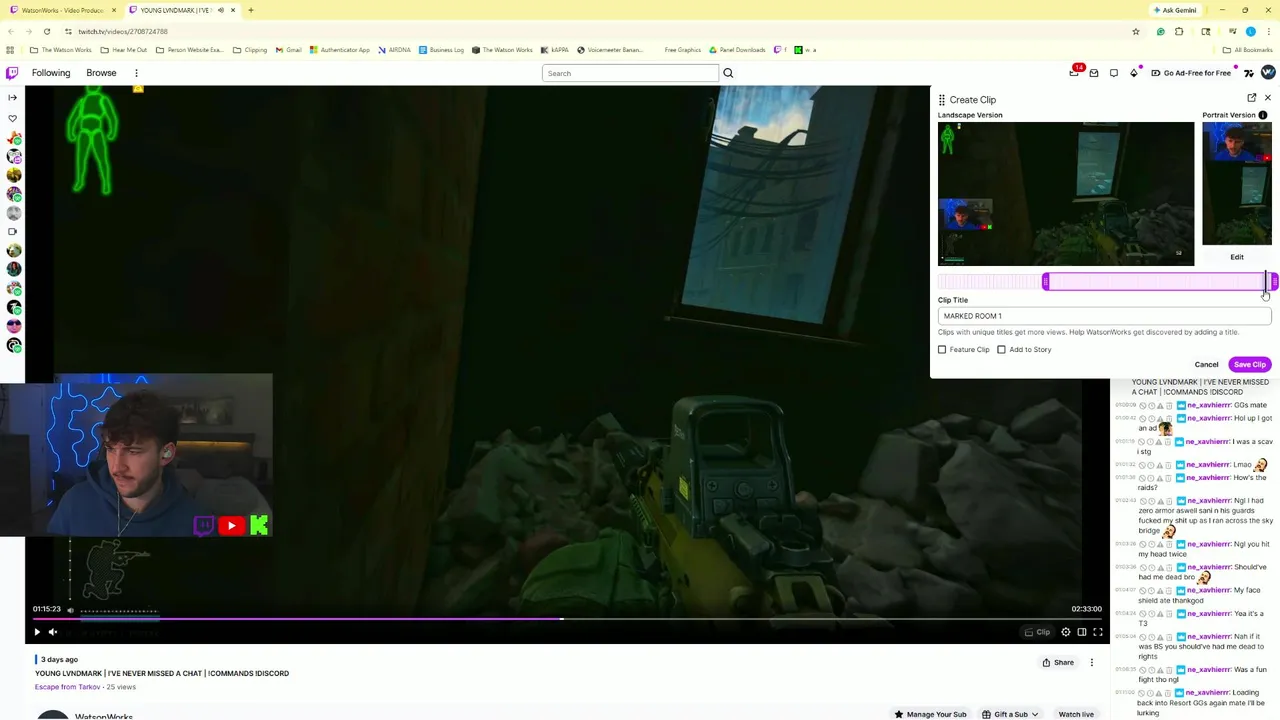Click the Twitch search box
Image resolution: width=1280 pixels, height=720 pixels.
630,73
